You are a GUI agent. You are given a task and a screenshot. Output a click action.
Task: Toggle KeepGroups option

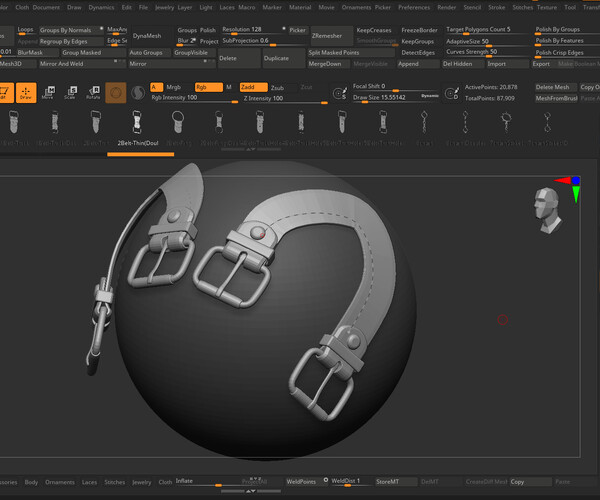417,41
